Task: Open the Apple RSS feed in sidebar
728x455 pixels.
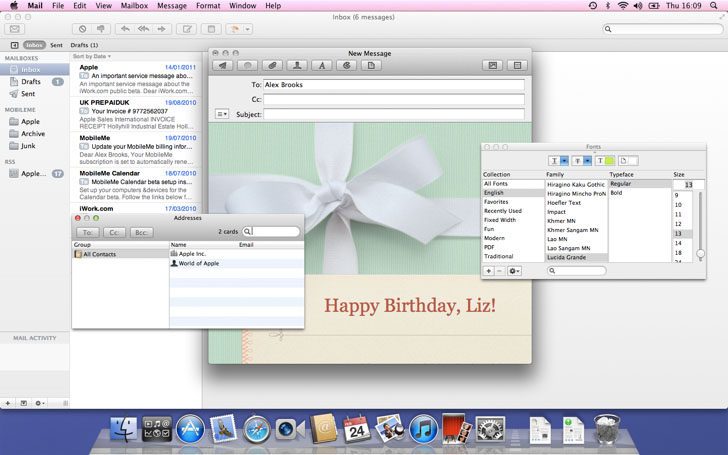Action: click(35, 173)
